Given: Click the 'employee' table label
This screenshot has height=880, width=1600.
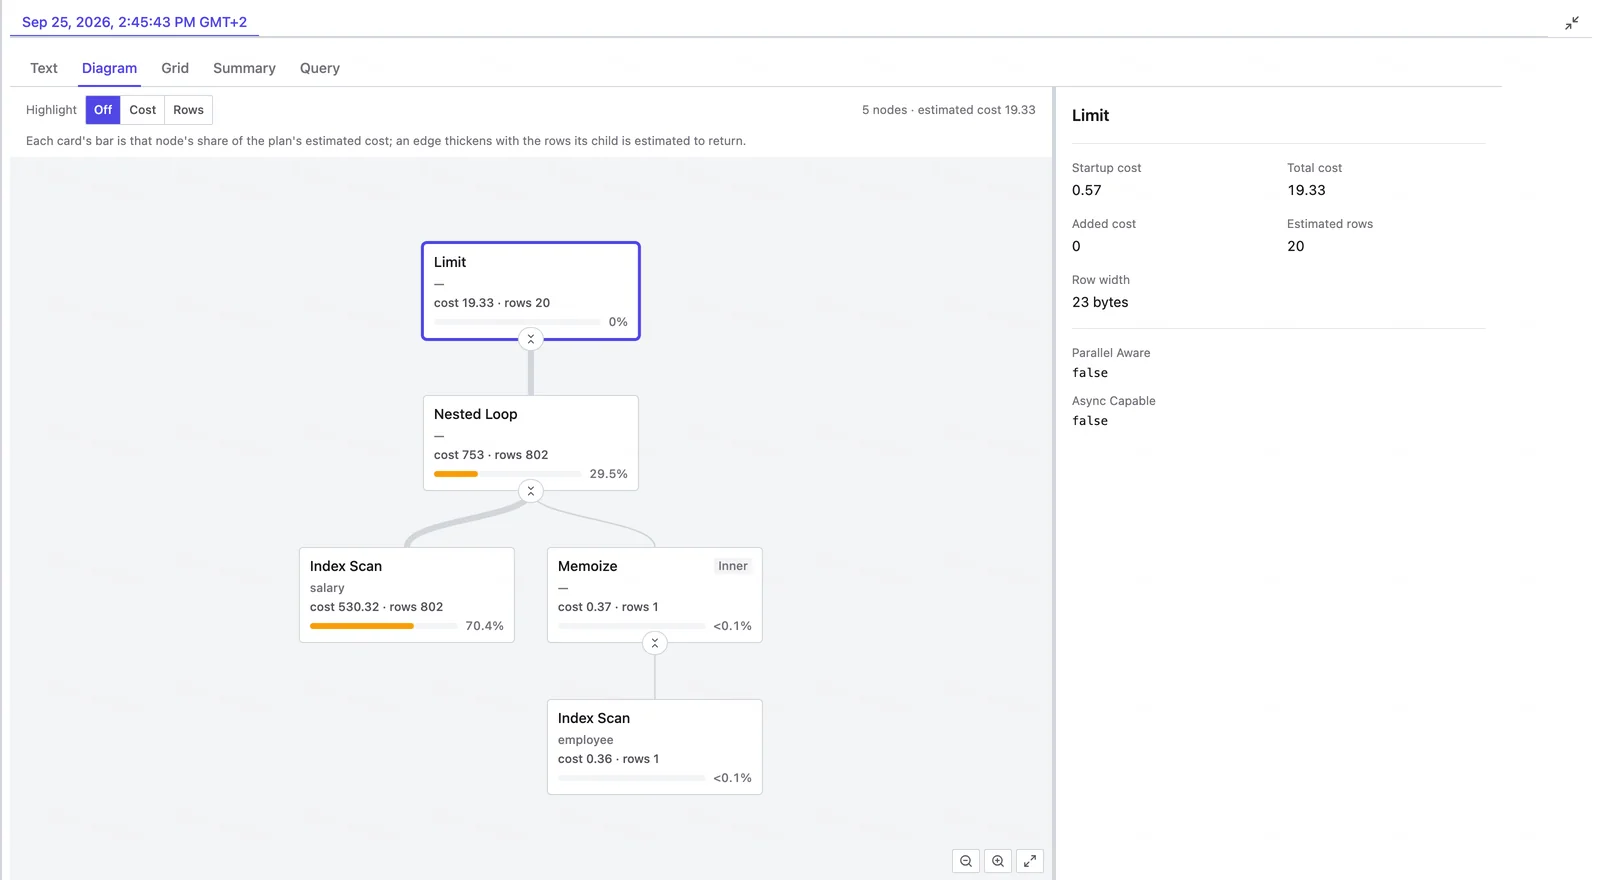Looking at the screenshot, I should [x=586, y=740].
